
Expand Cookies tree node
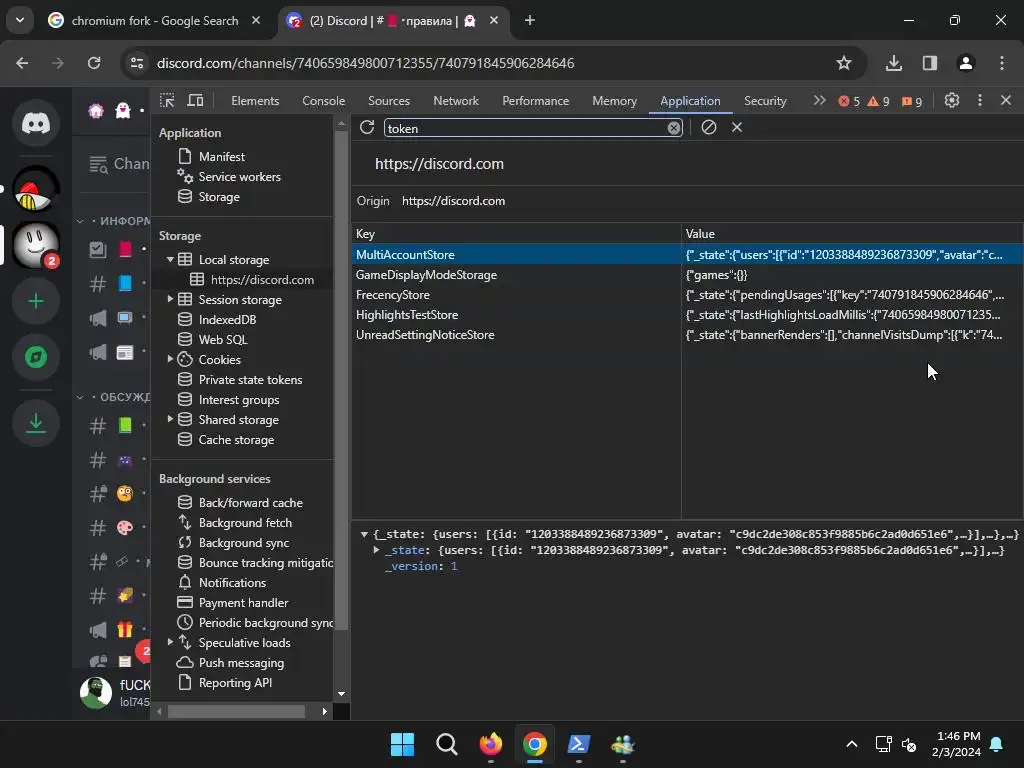coord(170,359)
